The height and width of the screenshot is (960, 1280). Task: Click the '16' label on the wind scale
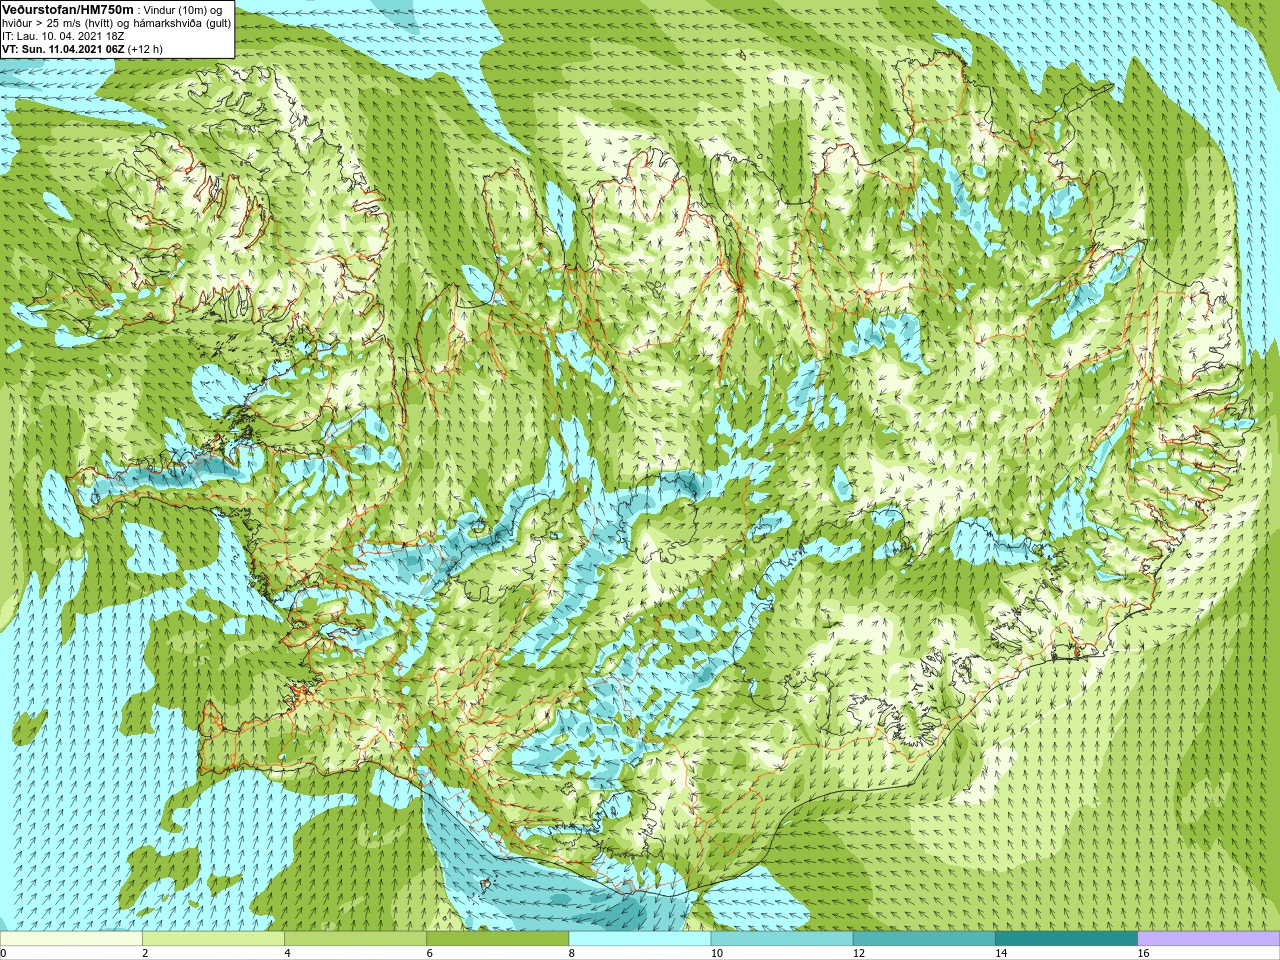click(x=1144, y=954)
